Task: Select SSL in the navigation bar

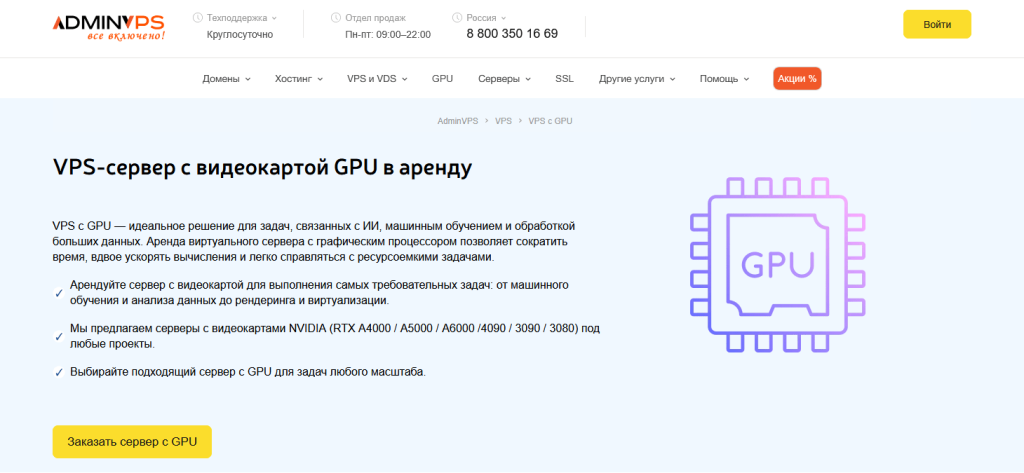Action: point(564,78)
